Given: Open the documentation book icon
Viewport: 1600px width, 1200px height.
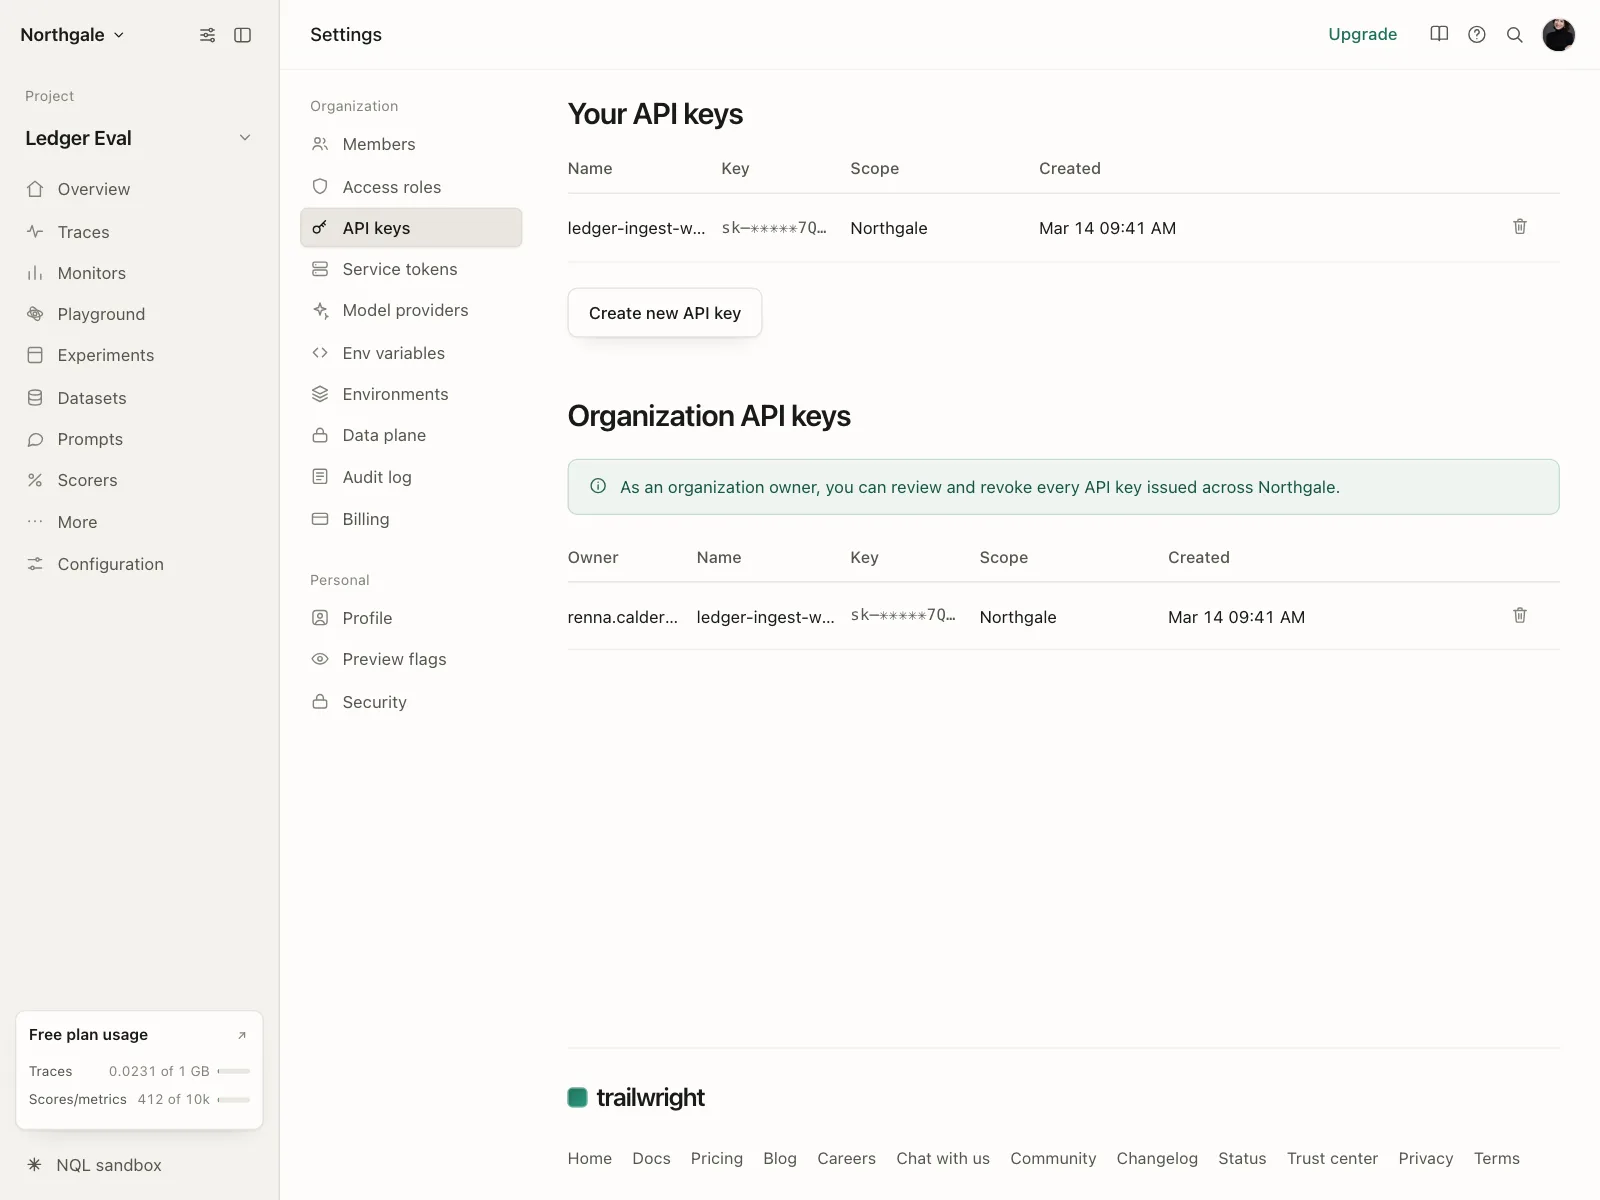Looking at the screenshot, I should pyautogui.click(x=1439, y=35).
